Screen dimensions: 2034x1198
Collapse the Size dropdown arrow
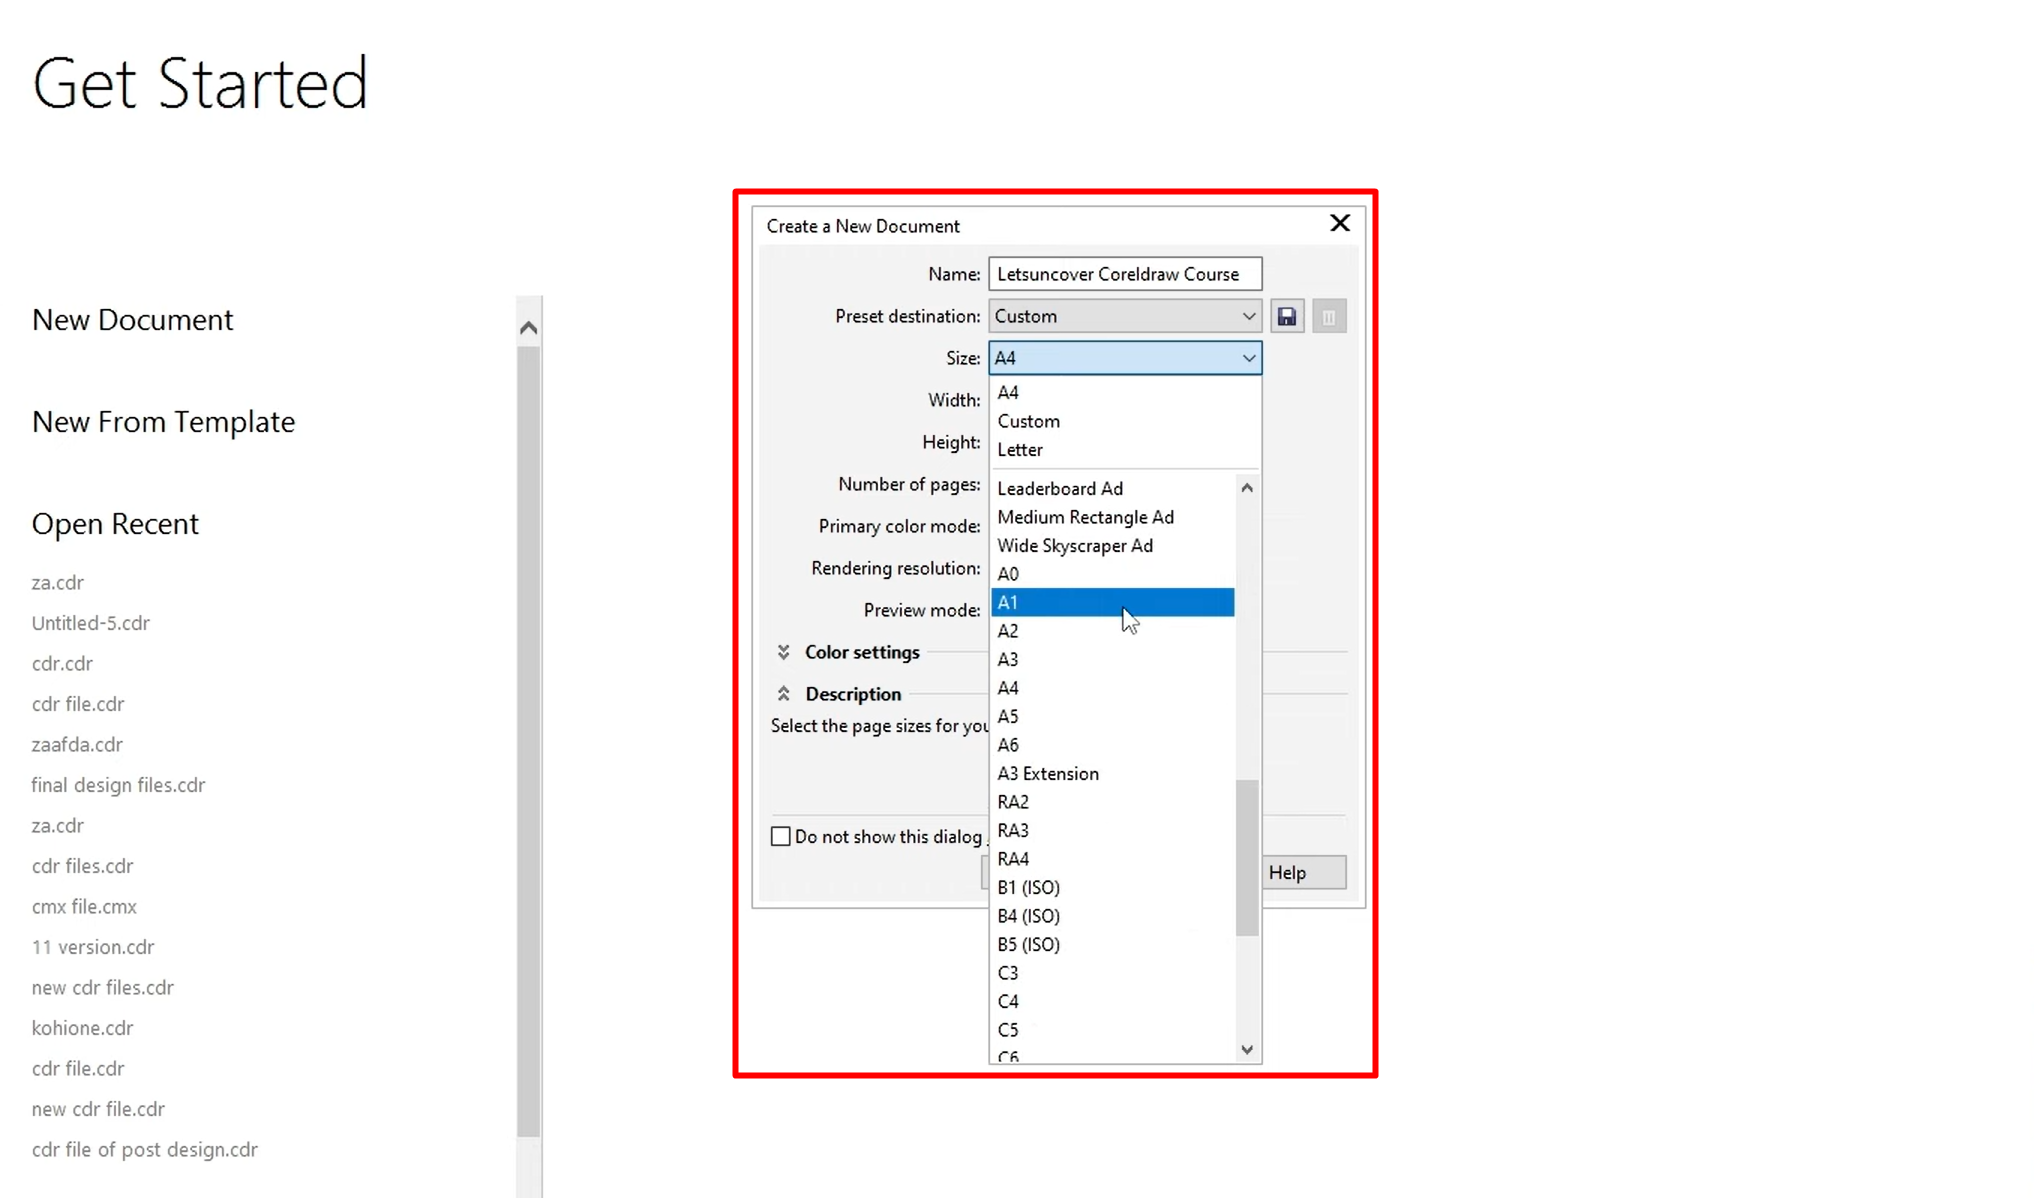point(1248,358)
